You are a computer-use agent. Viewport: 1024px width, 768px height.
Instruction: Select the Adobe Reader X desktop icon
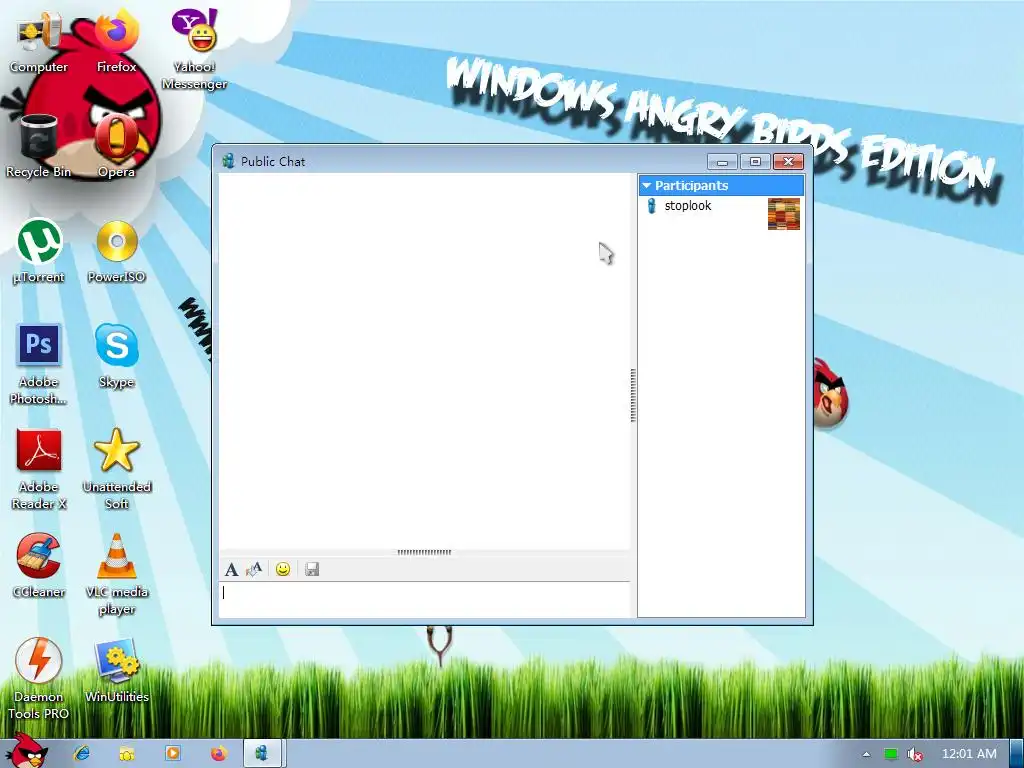tap(39, 469)
